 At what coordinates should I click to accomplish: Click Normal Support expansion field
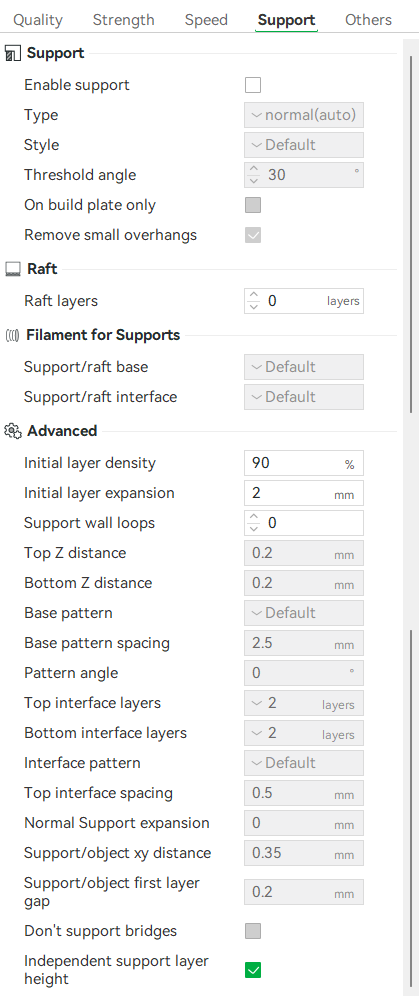coord(304,823)
